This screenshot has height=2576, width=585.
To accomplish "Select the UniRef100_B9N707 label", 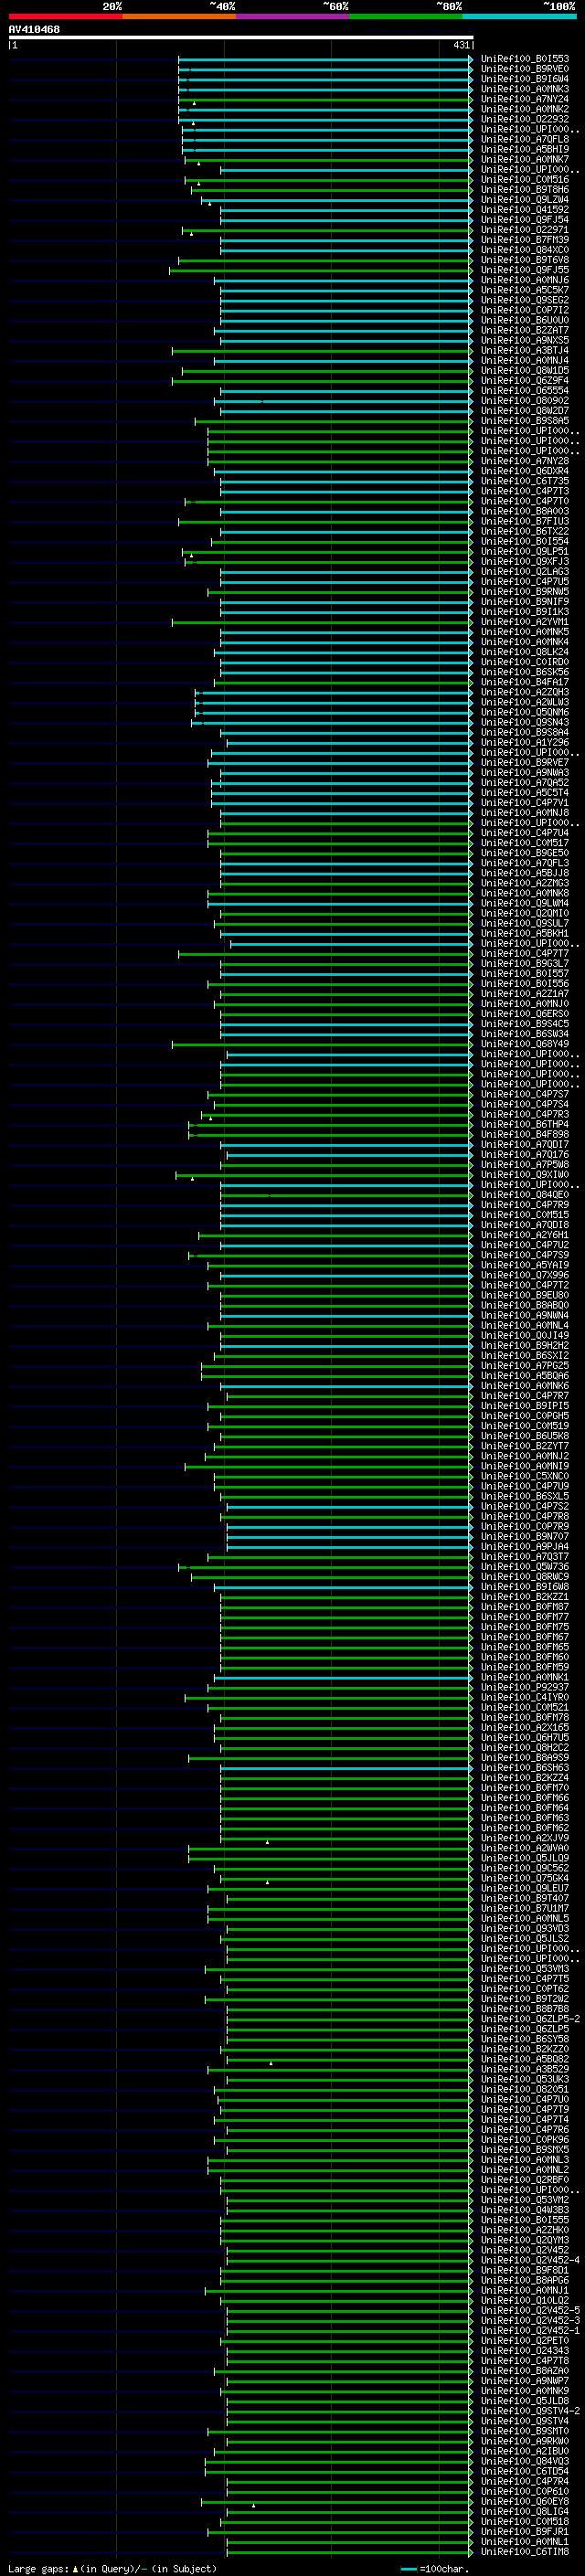I will click(x=524, y=1537).
